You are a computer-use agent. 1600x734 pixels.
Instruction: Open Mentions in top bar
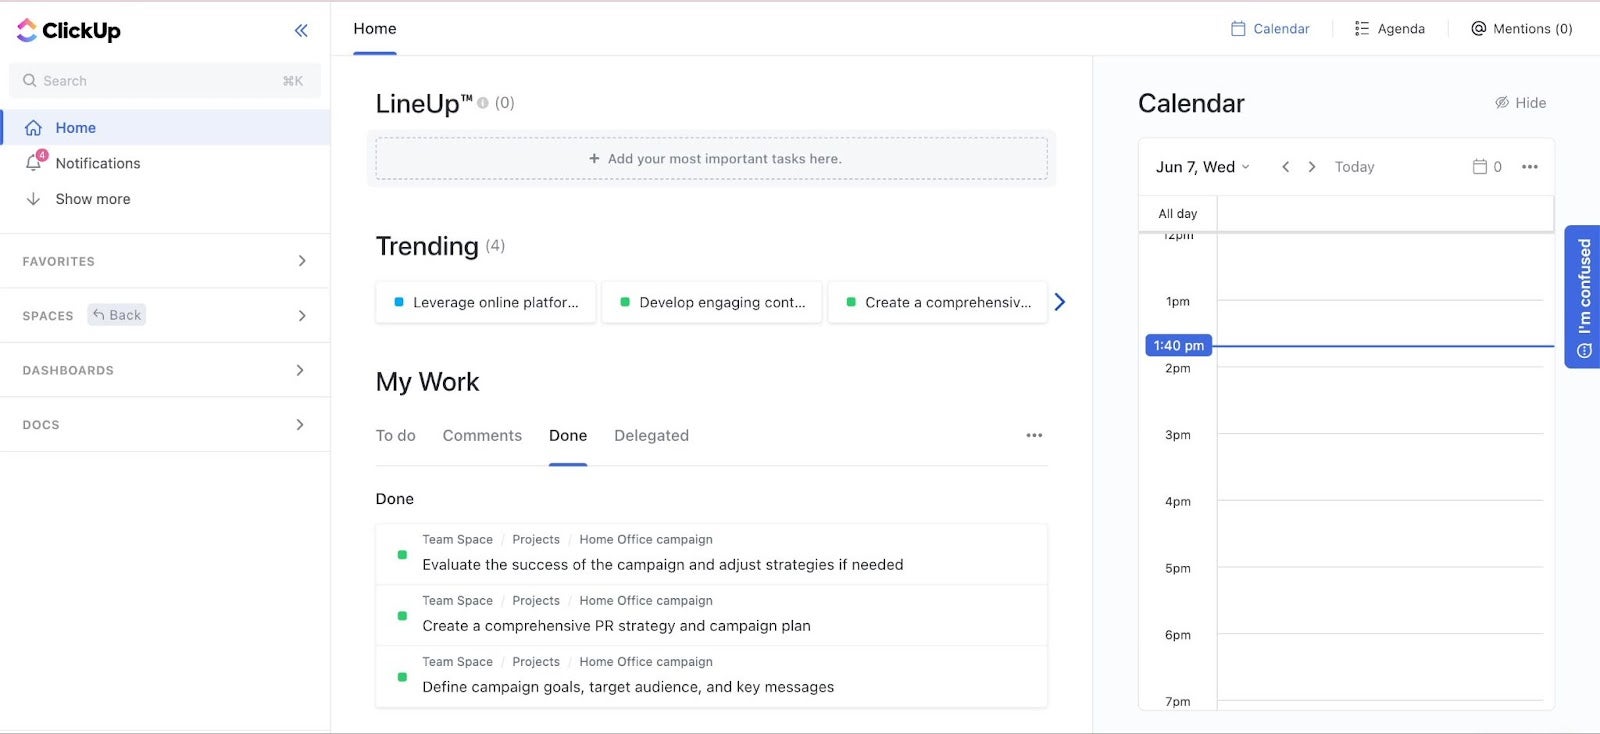point(1521,29)
